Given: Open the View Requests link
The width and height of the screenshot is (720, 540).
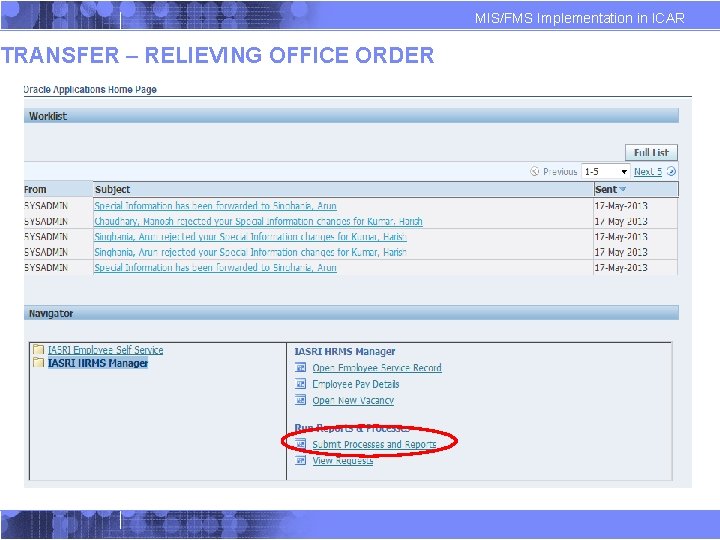Looking at the screenshot, I should [x=343, y=461].
